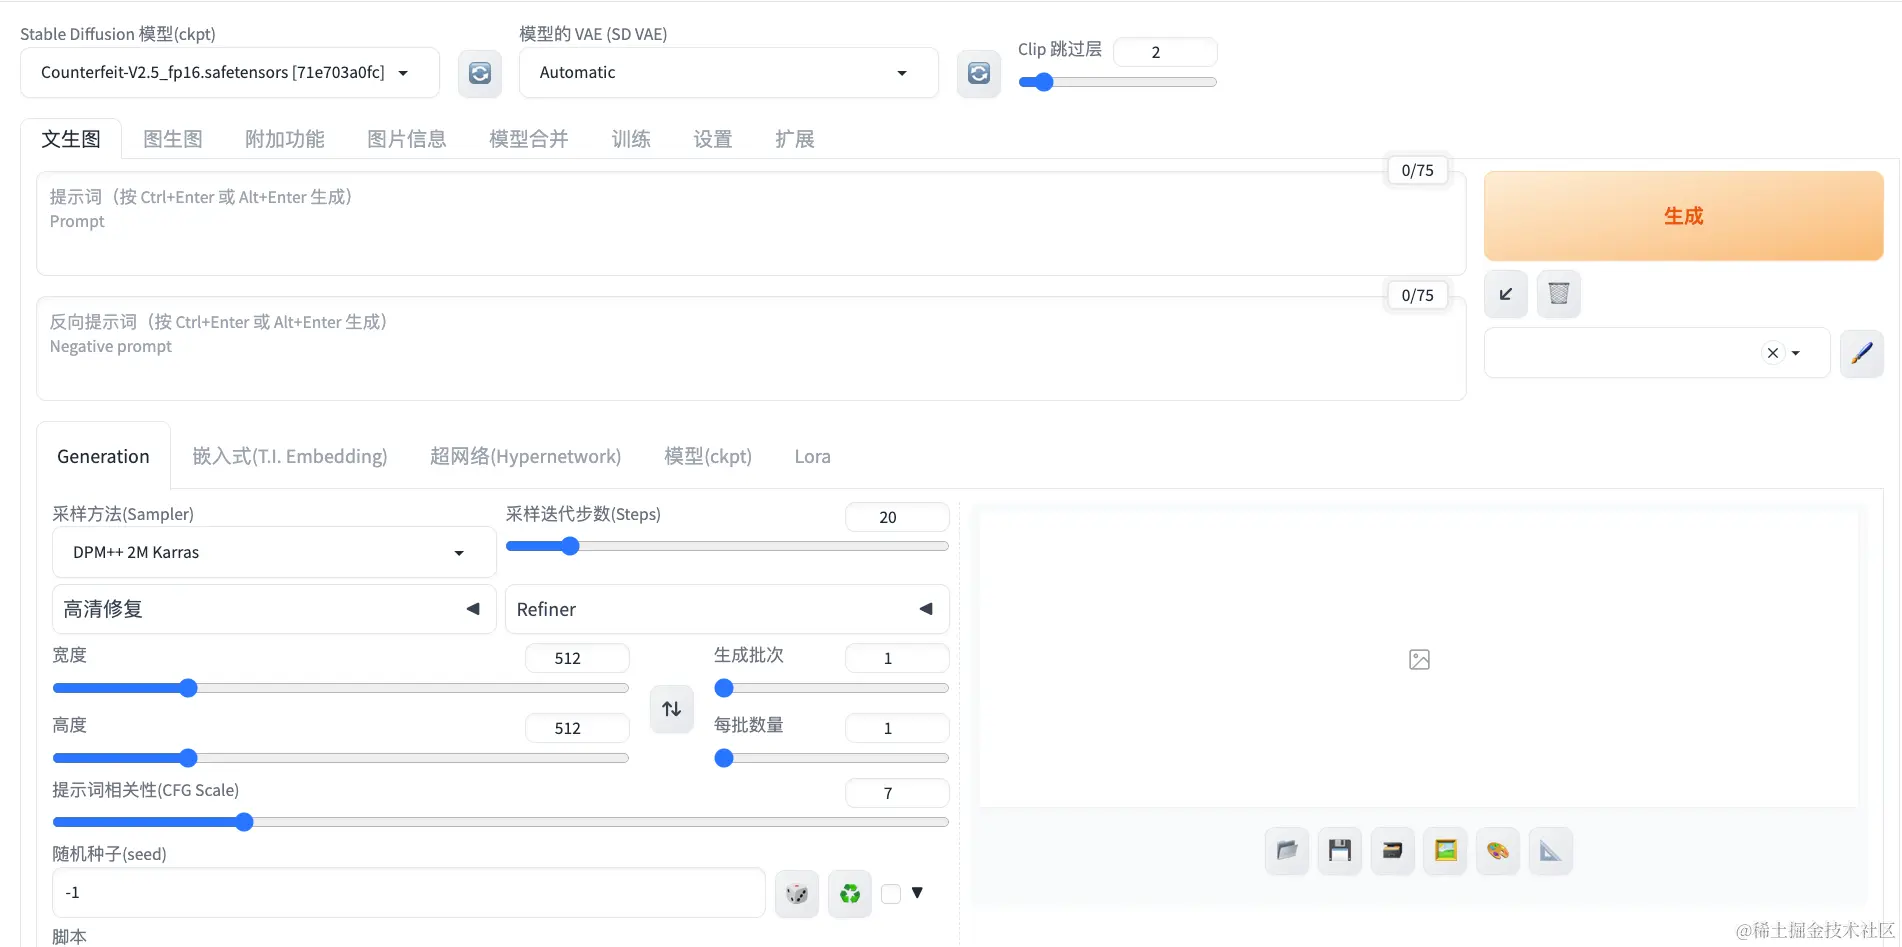Screen dimensions: 1902x947
Task: Adjust the 宽度 width slider
Action: (340, 688)
